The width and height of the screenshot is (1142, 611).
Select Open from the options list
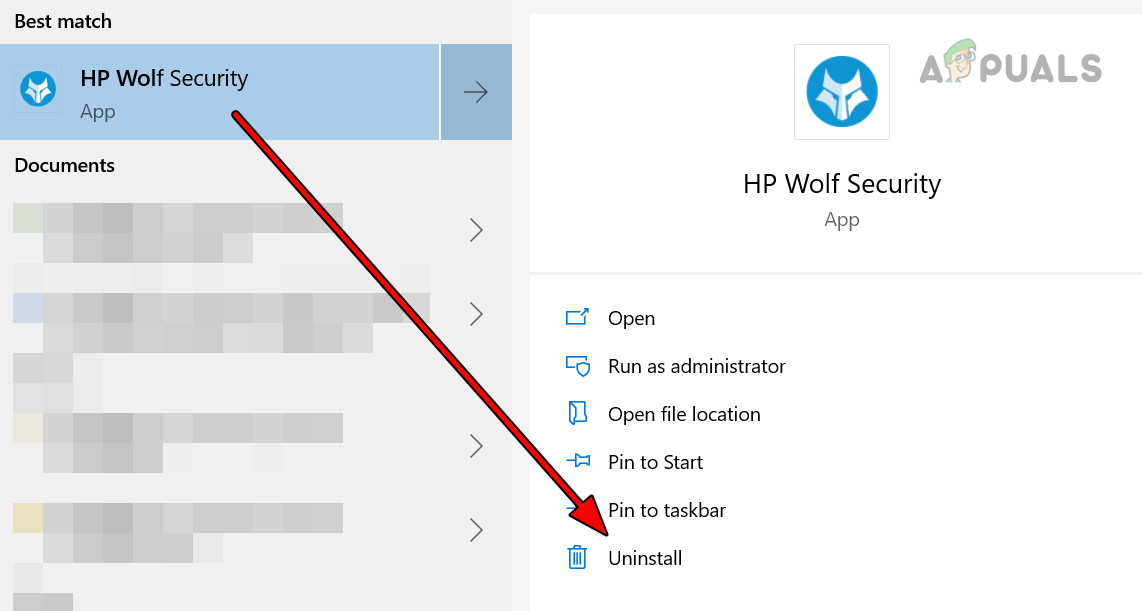[x=632, y=317]
